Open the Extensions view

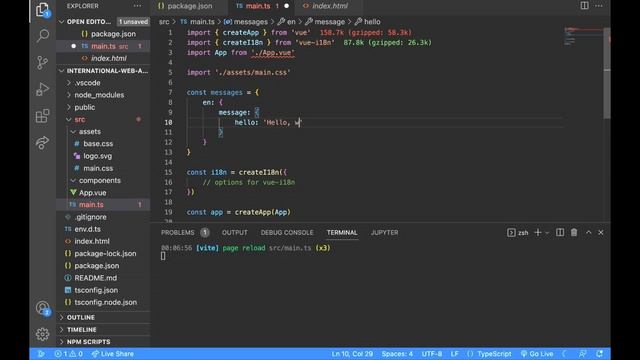coord(42,116)
